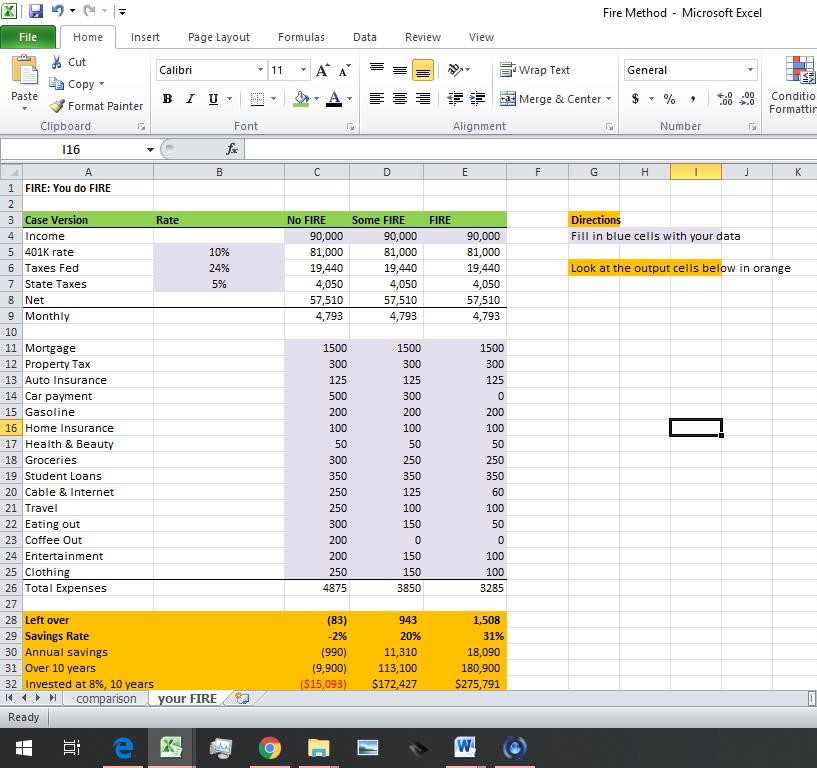Click the font color red A swatch
This screenshot has width=817, height=768.
[333, 99]
